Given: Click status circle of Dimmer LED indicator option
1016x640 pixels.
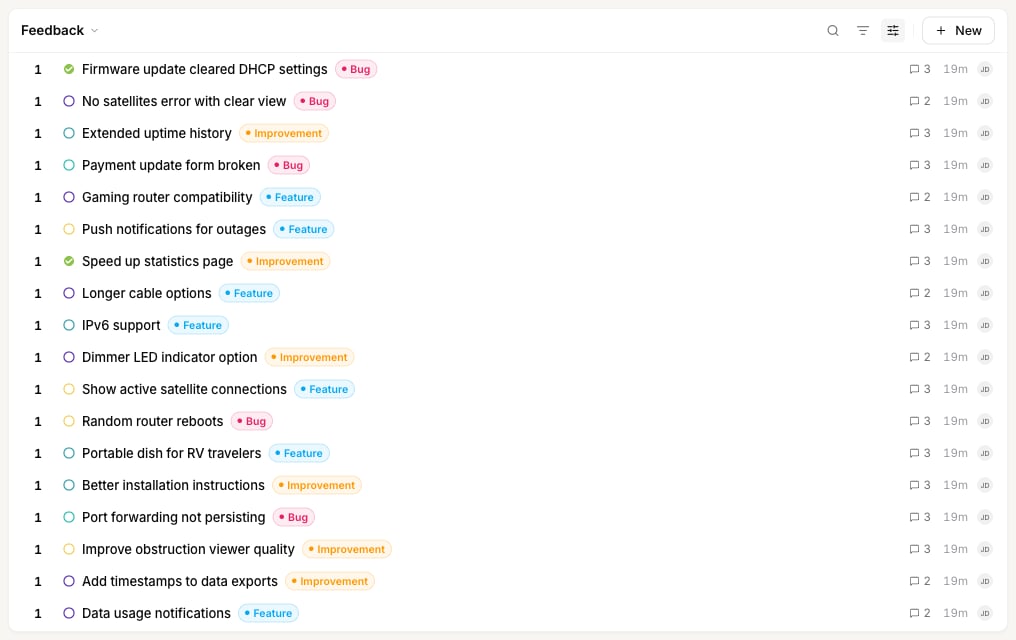Looking at the screenshot, I should (69, 358).
